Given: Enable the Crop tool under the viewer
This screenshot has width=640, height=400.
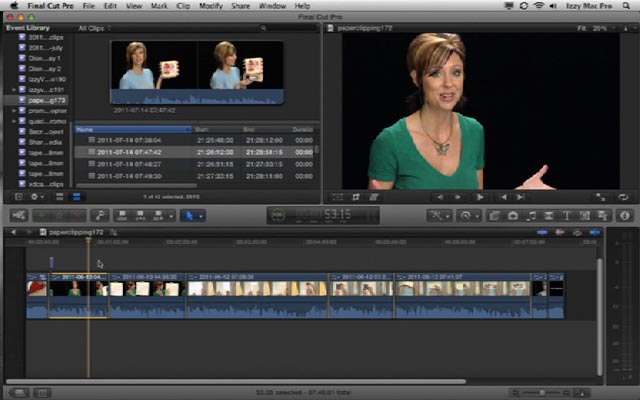Looking at the screenshot, I should tap(356, 197).
